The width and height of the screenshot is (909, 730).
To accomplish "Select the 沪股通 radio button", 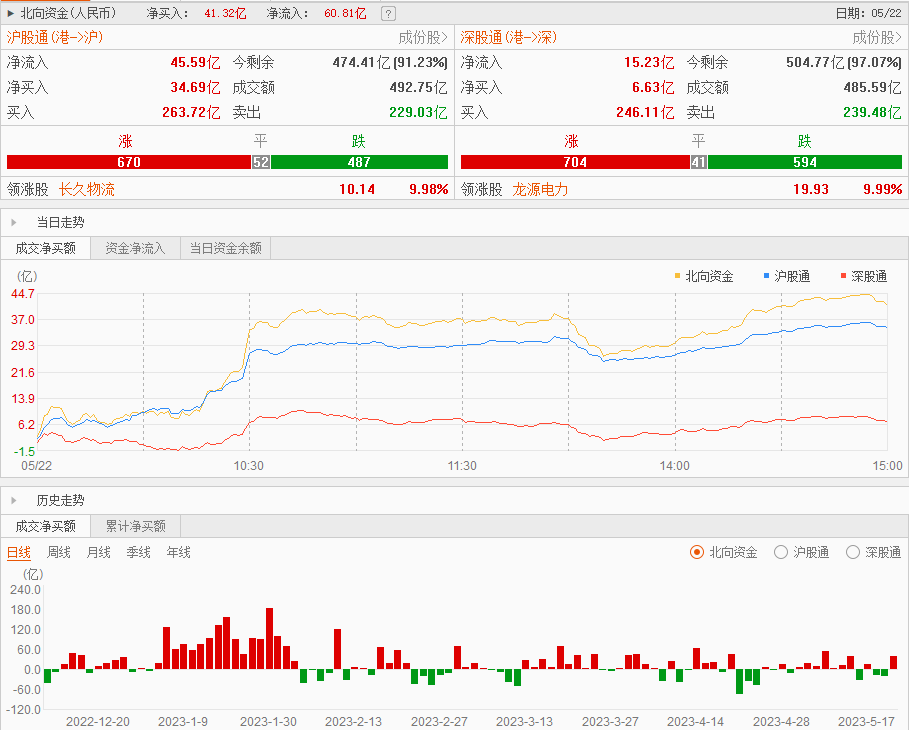I will [x=781, y=552].
